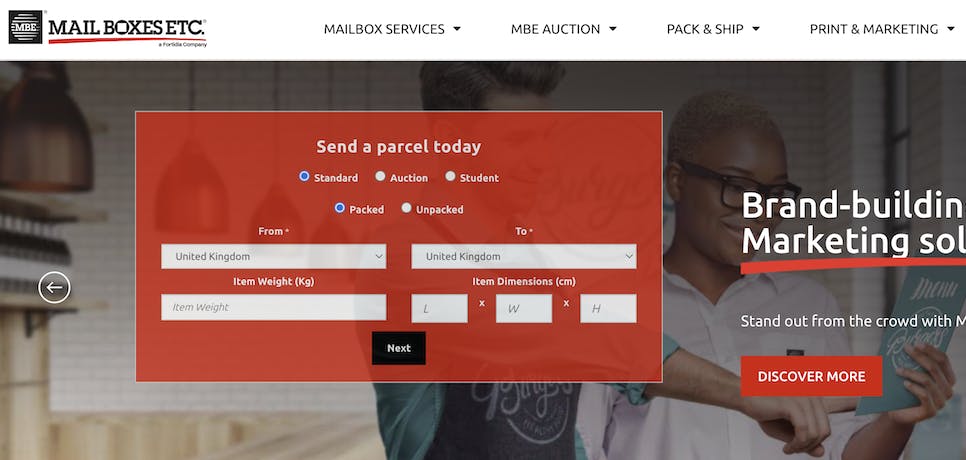Click caret next to Print & Marketing

point(951,29)
